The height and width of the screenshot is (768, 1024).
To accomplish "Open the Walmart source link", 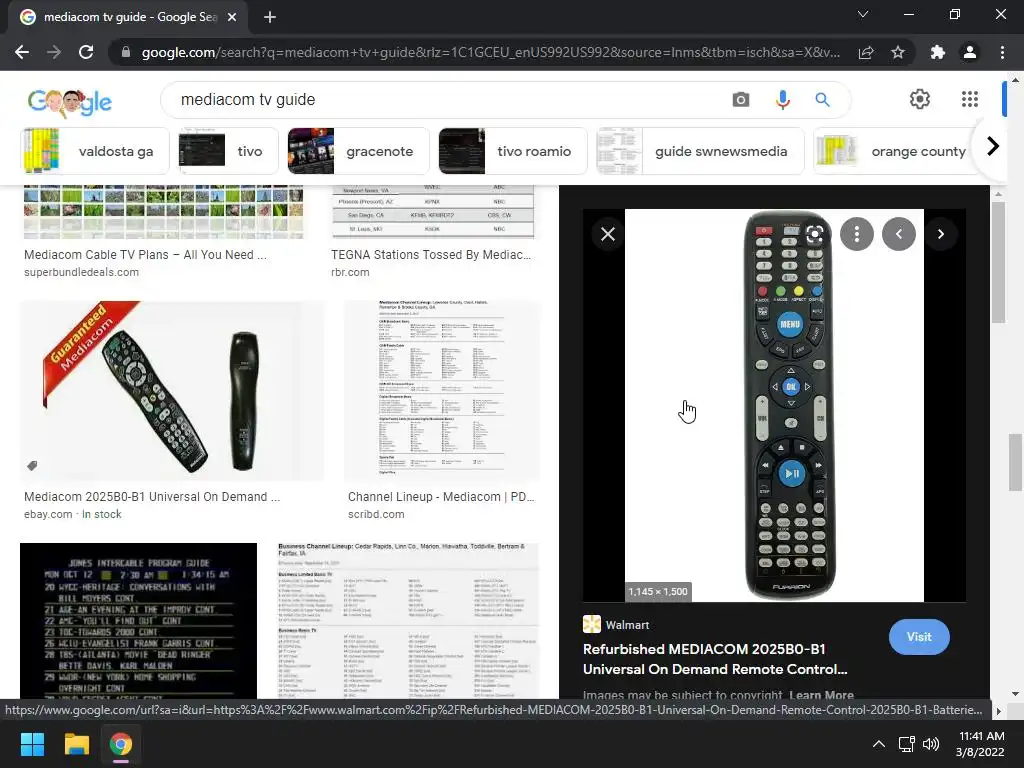I will click(x=616, y=624).
